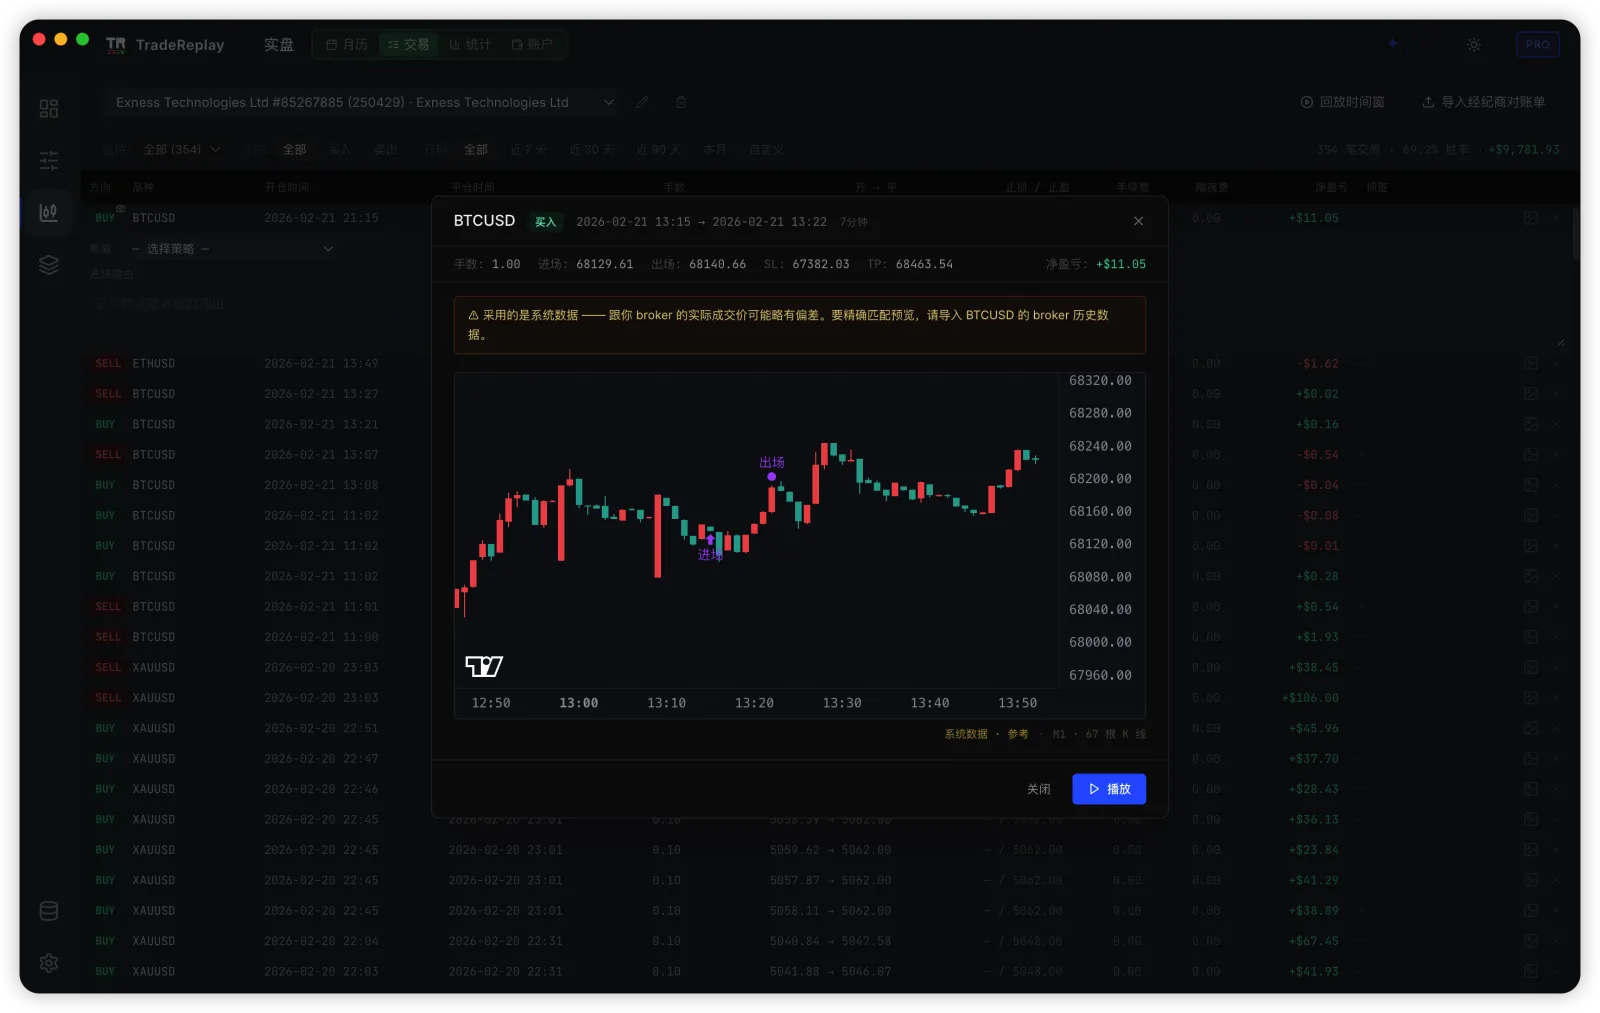Click the 68129.61 entry price value

[605, 264]
